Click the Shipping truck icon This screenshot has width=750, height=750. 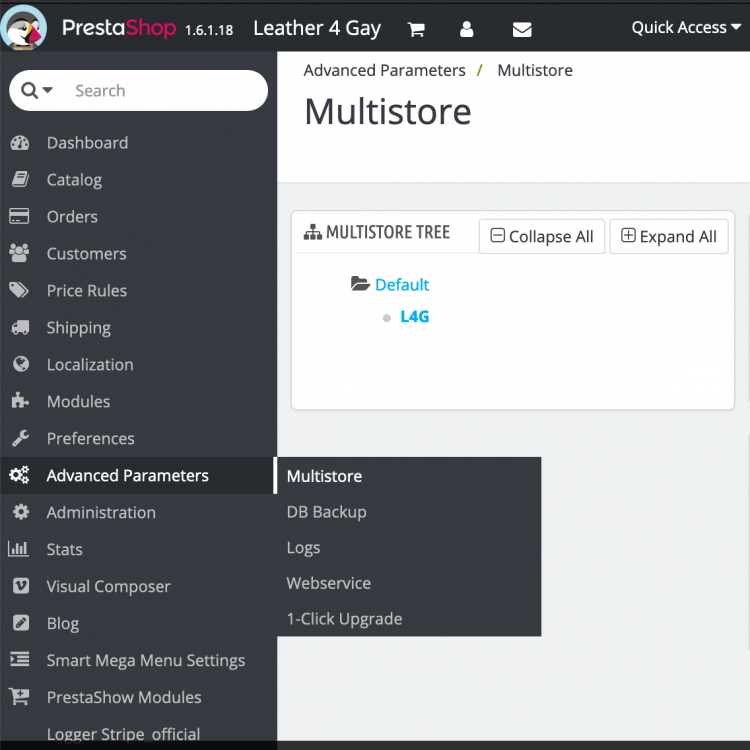(20, 327)
